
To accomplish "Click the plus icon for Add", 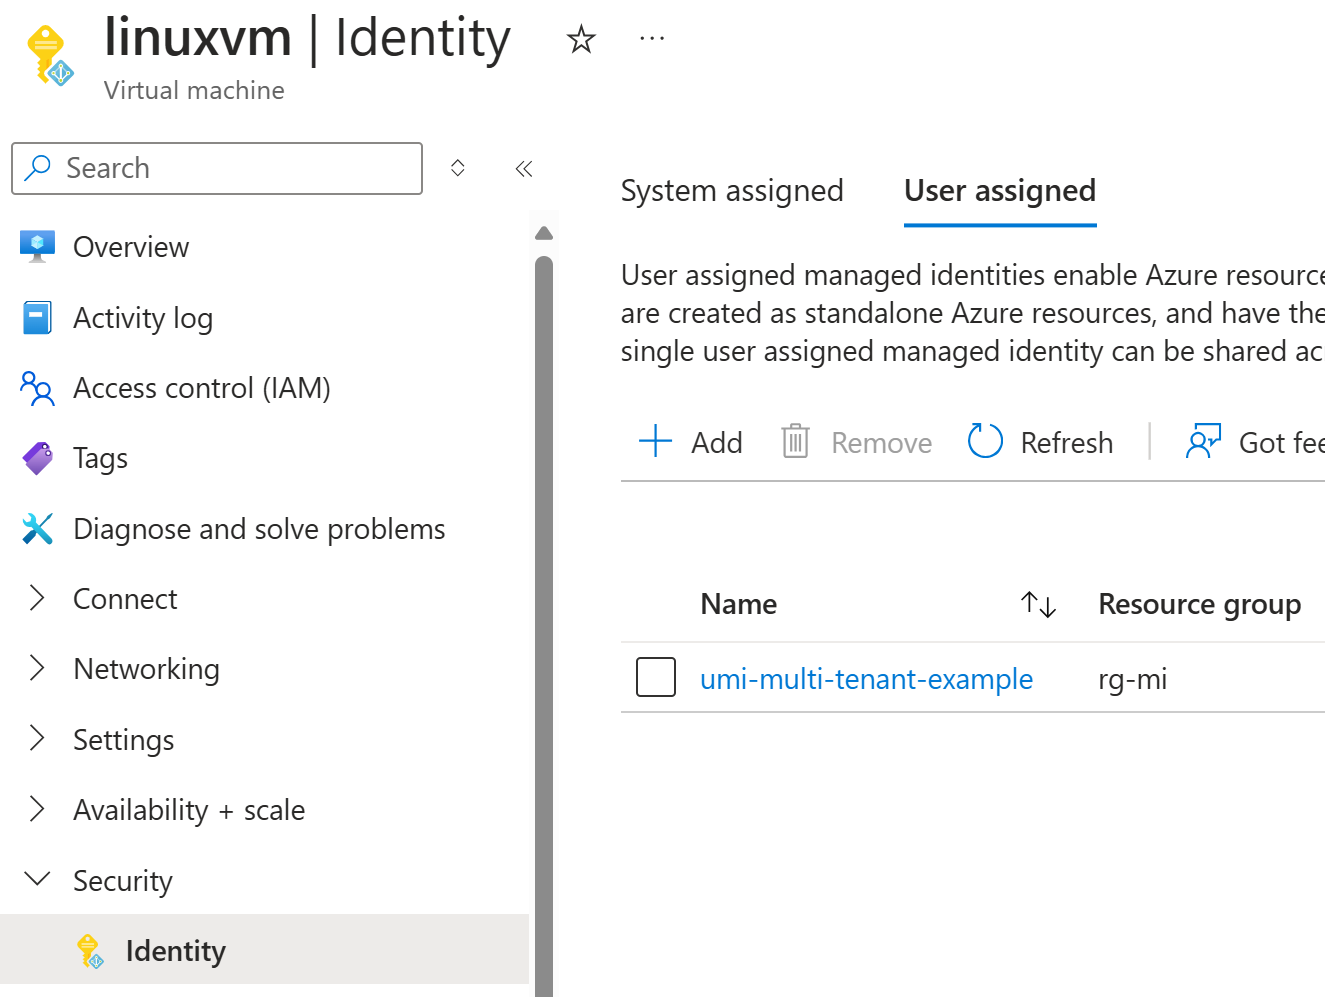I will (656, 441).
